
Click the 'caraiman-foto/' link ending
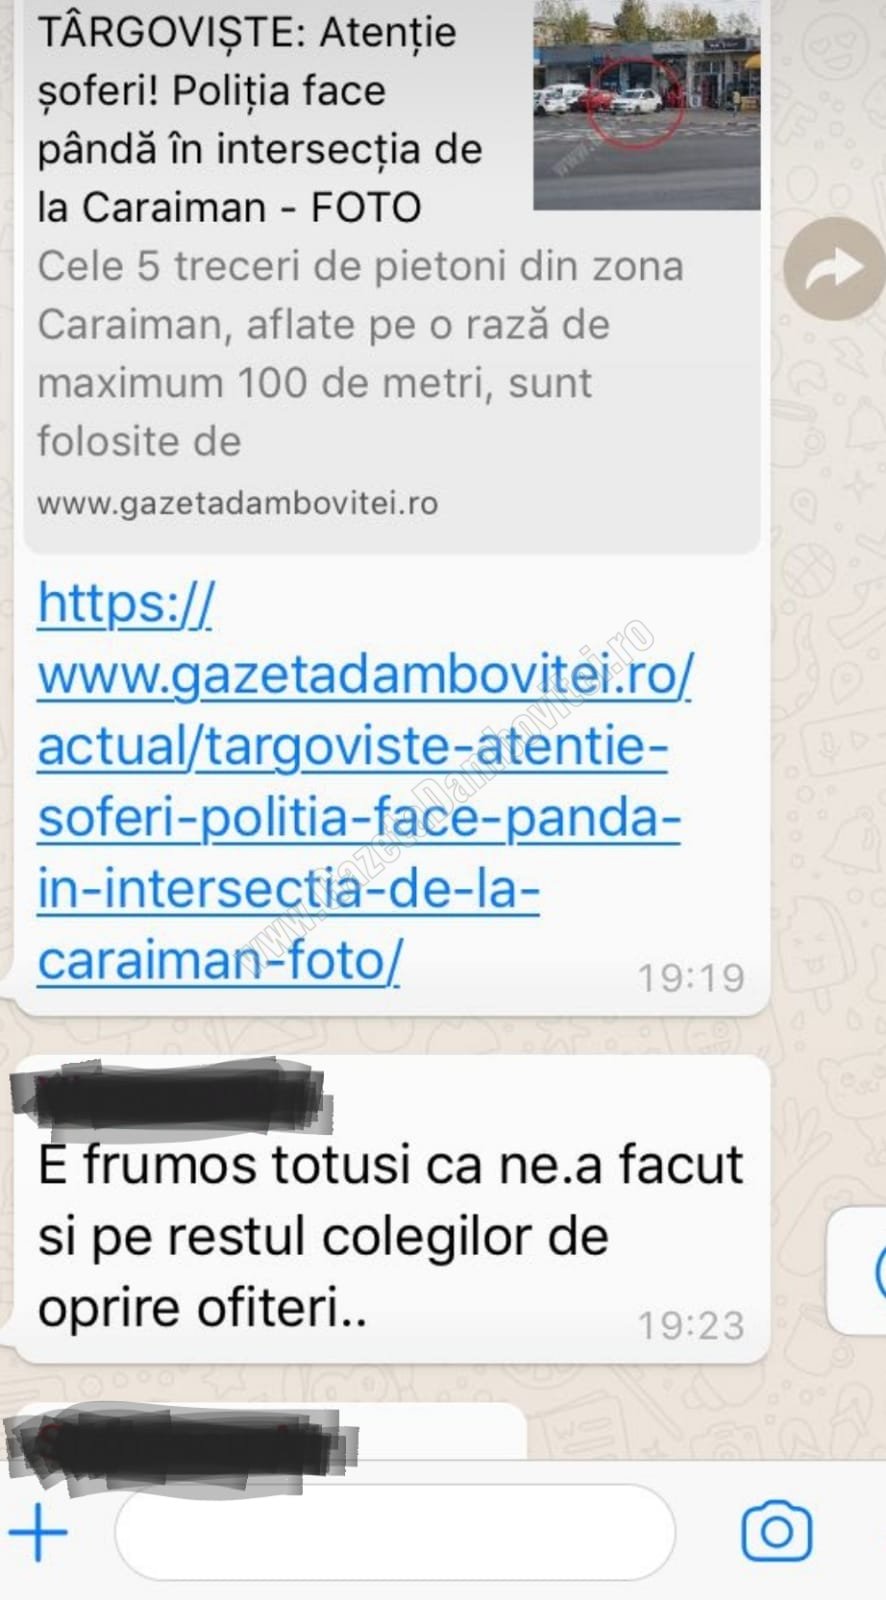pos(219,961)
